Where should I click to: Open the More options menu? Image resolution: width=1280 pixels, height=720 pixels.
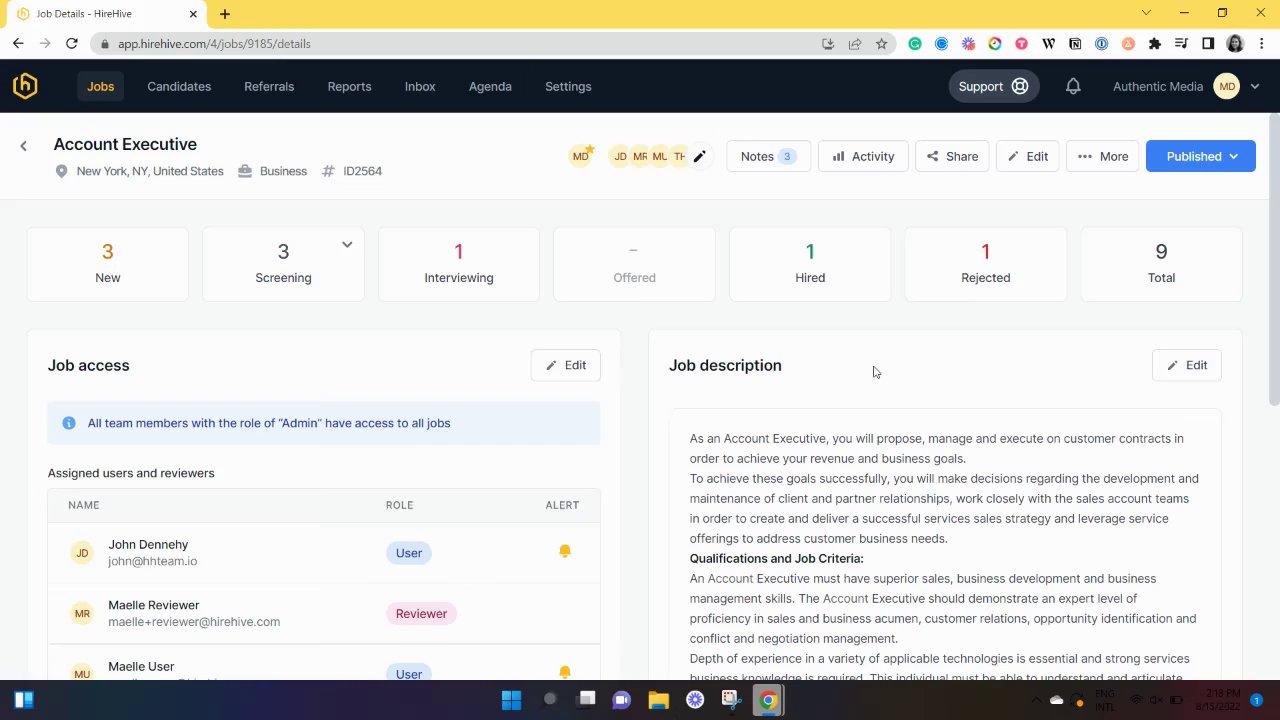(x=1102, y=156)
